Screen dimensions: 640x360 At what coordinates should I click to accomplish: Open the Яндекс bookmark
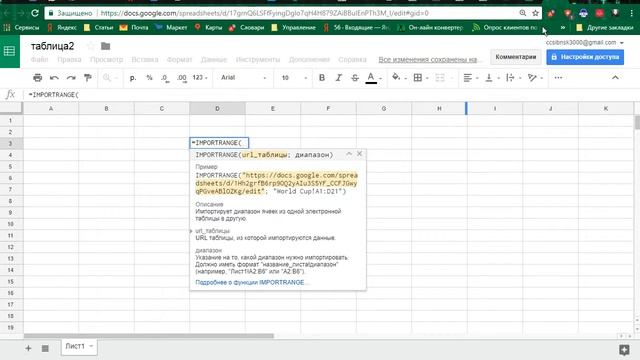point(62,27)
